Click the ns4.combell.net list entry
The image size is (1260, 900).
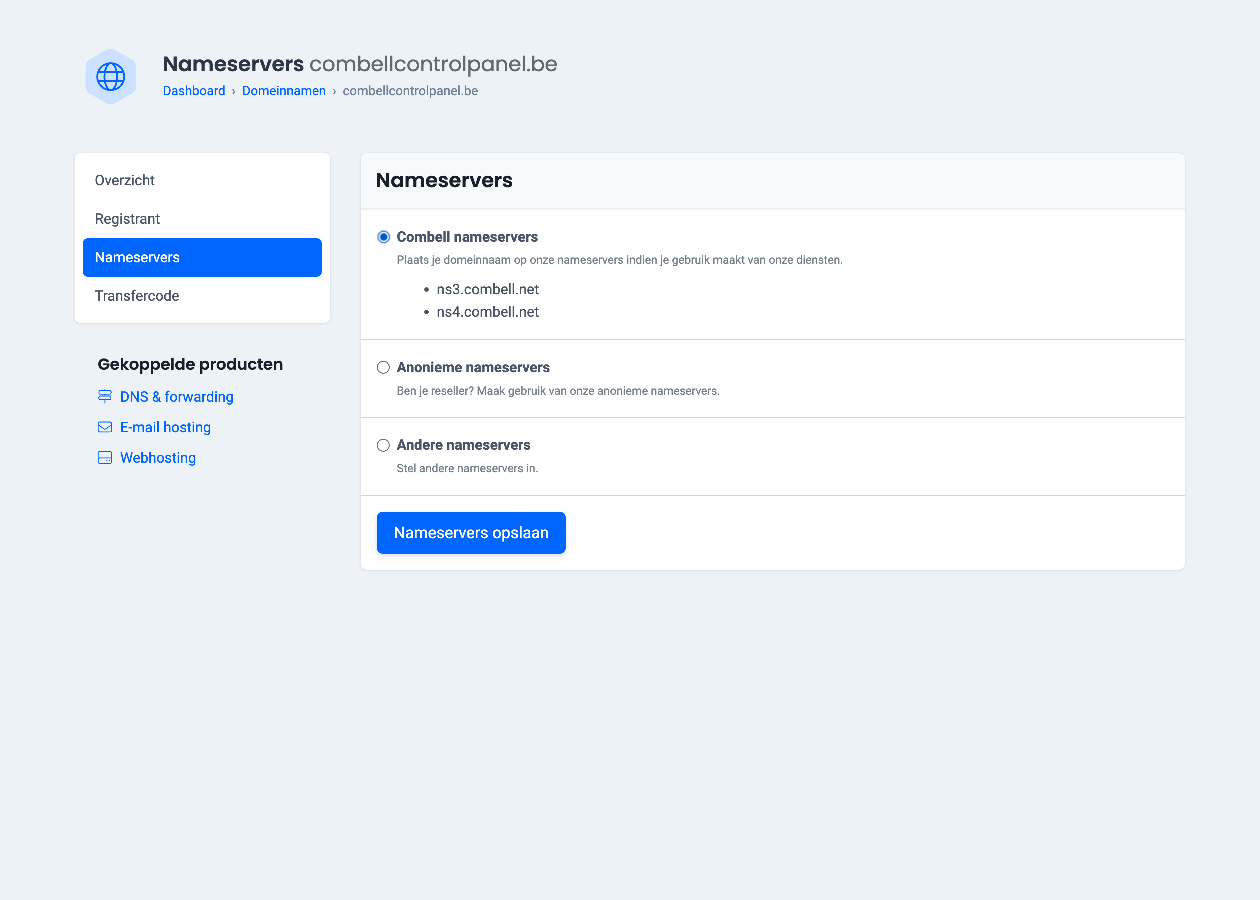pos(488,312)
